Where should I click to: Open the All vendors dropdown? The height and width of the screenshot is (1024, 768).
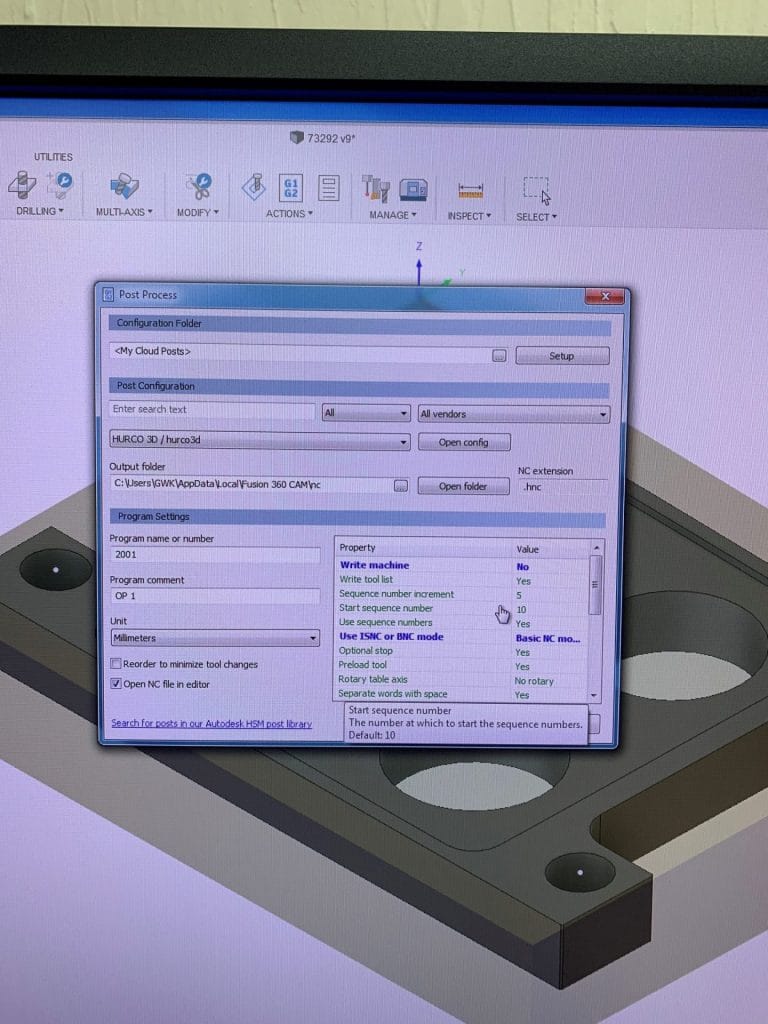click(513, 414)
